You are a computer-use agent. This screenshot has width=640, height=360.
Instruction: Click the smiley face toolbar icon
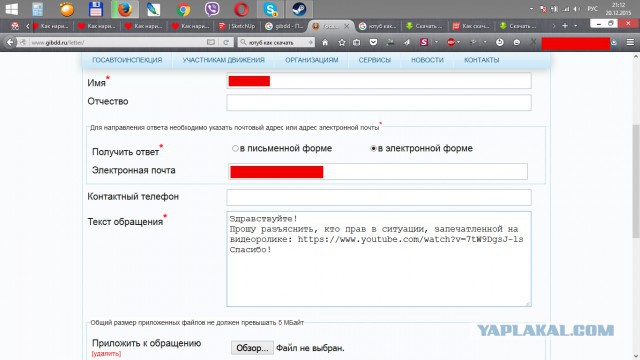point(517,42)
